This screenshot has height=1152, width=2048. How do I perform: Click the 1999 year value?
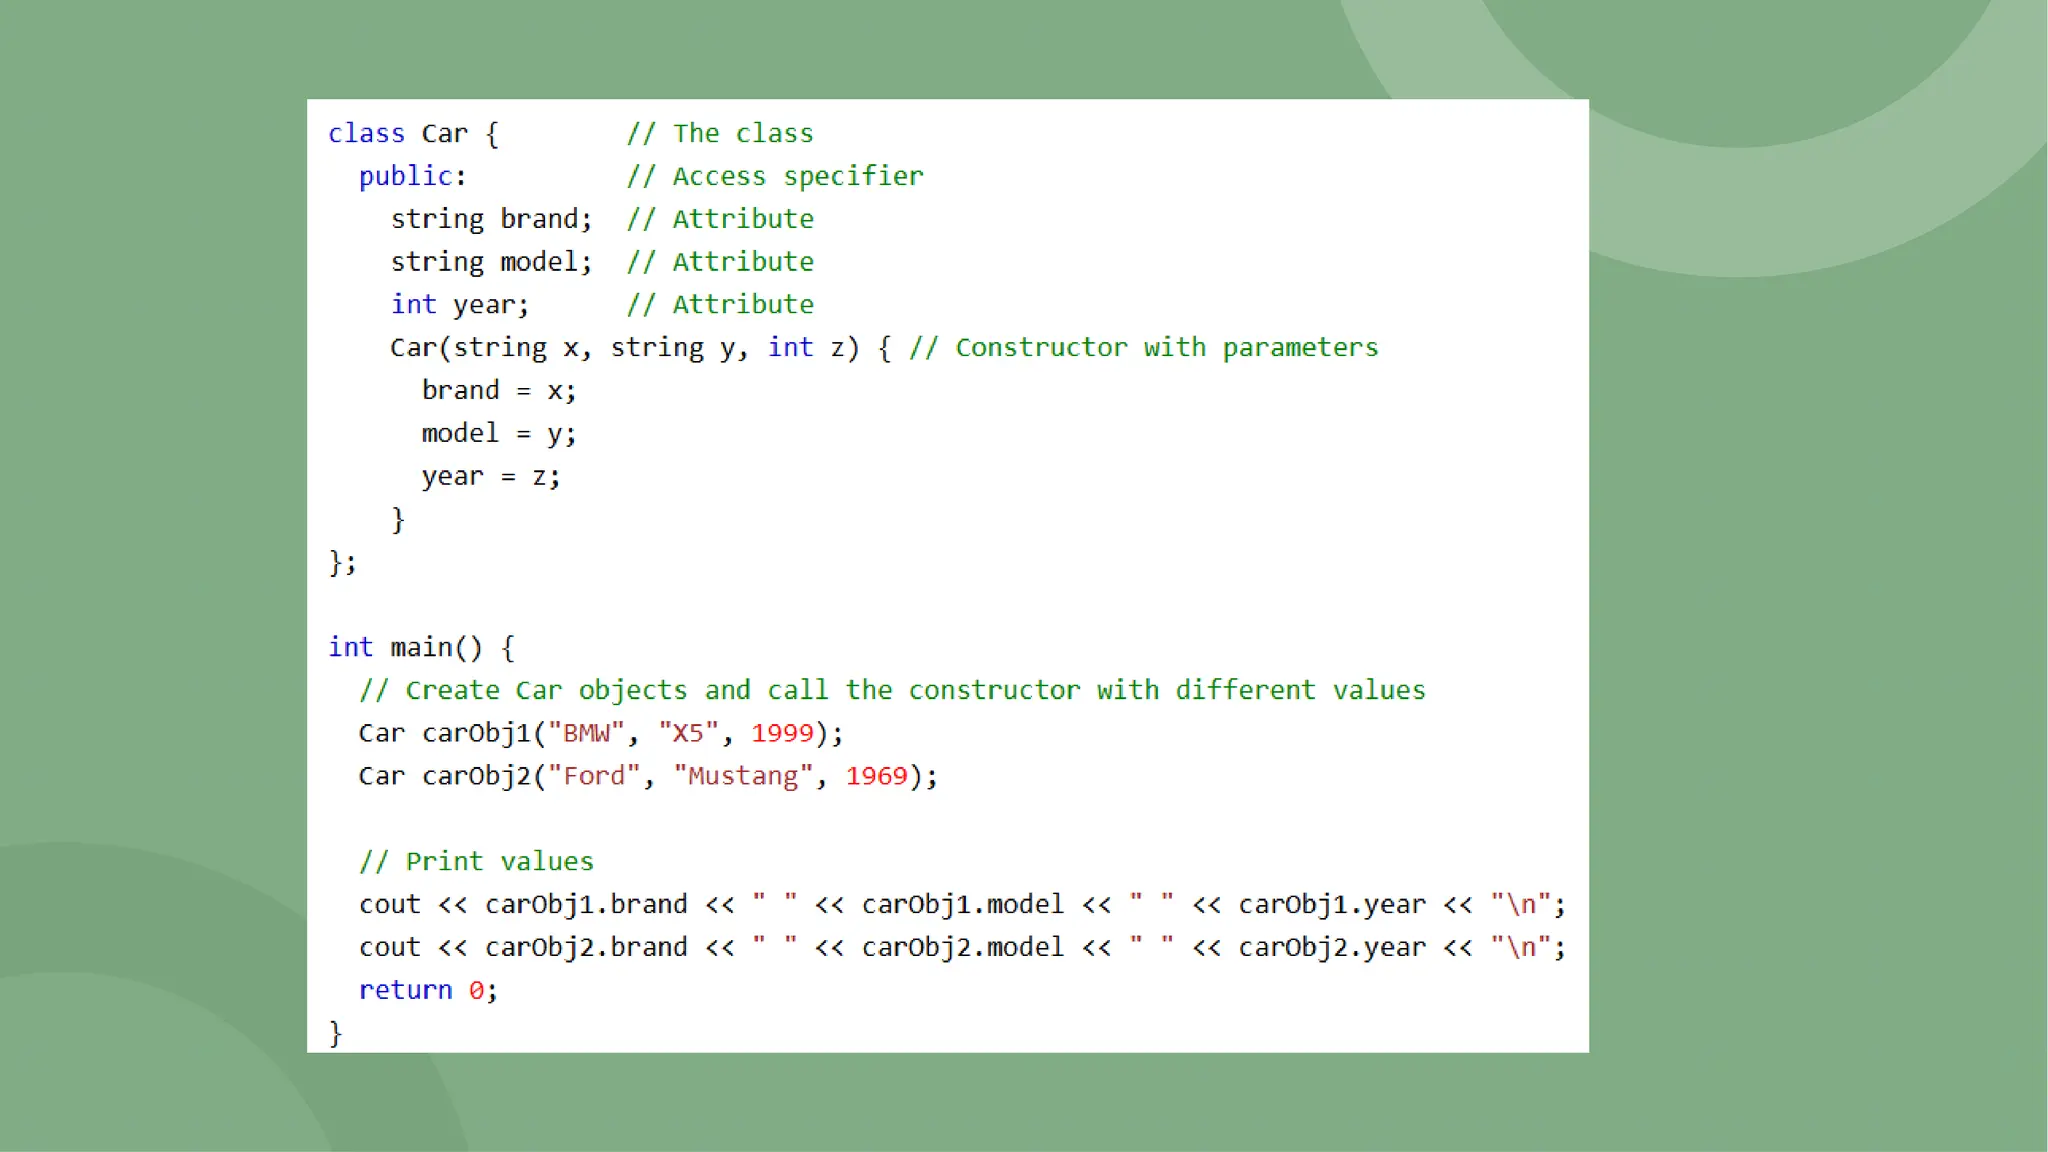pos(782,733)
